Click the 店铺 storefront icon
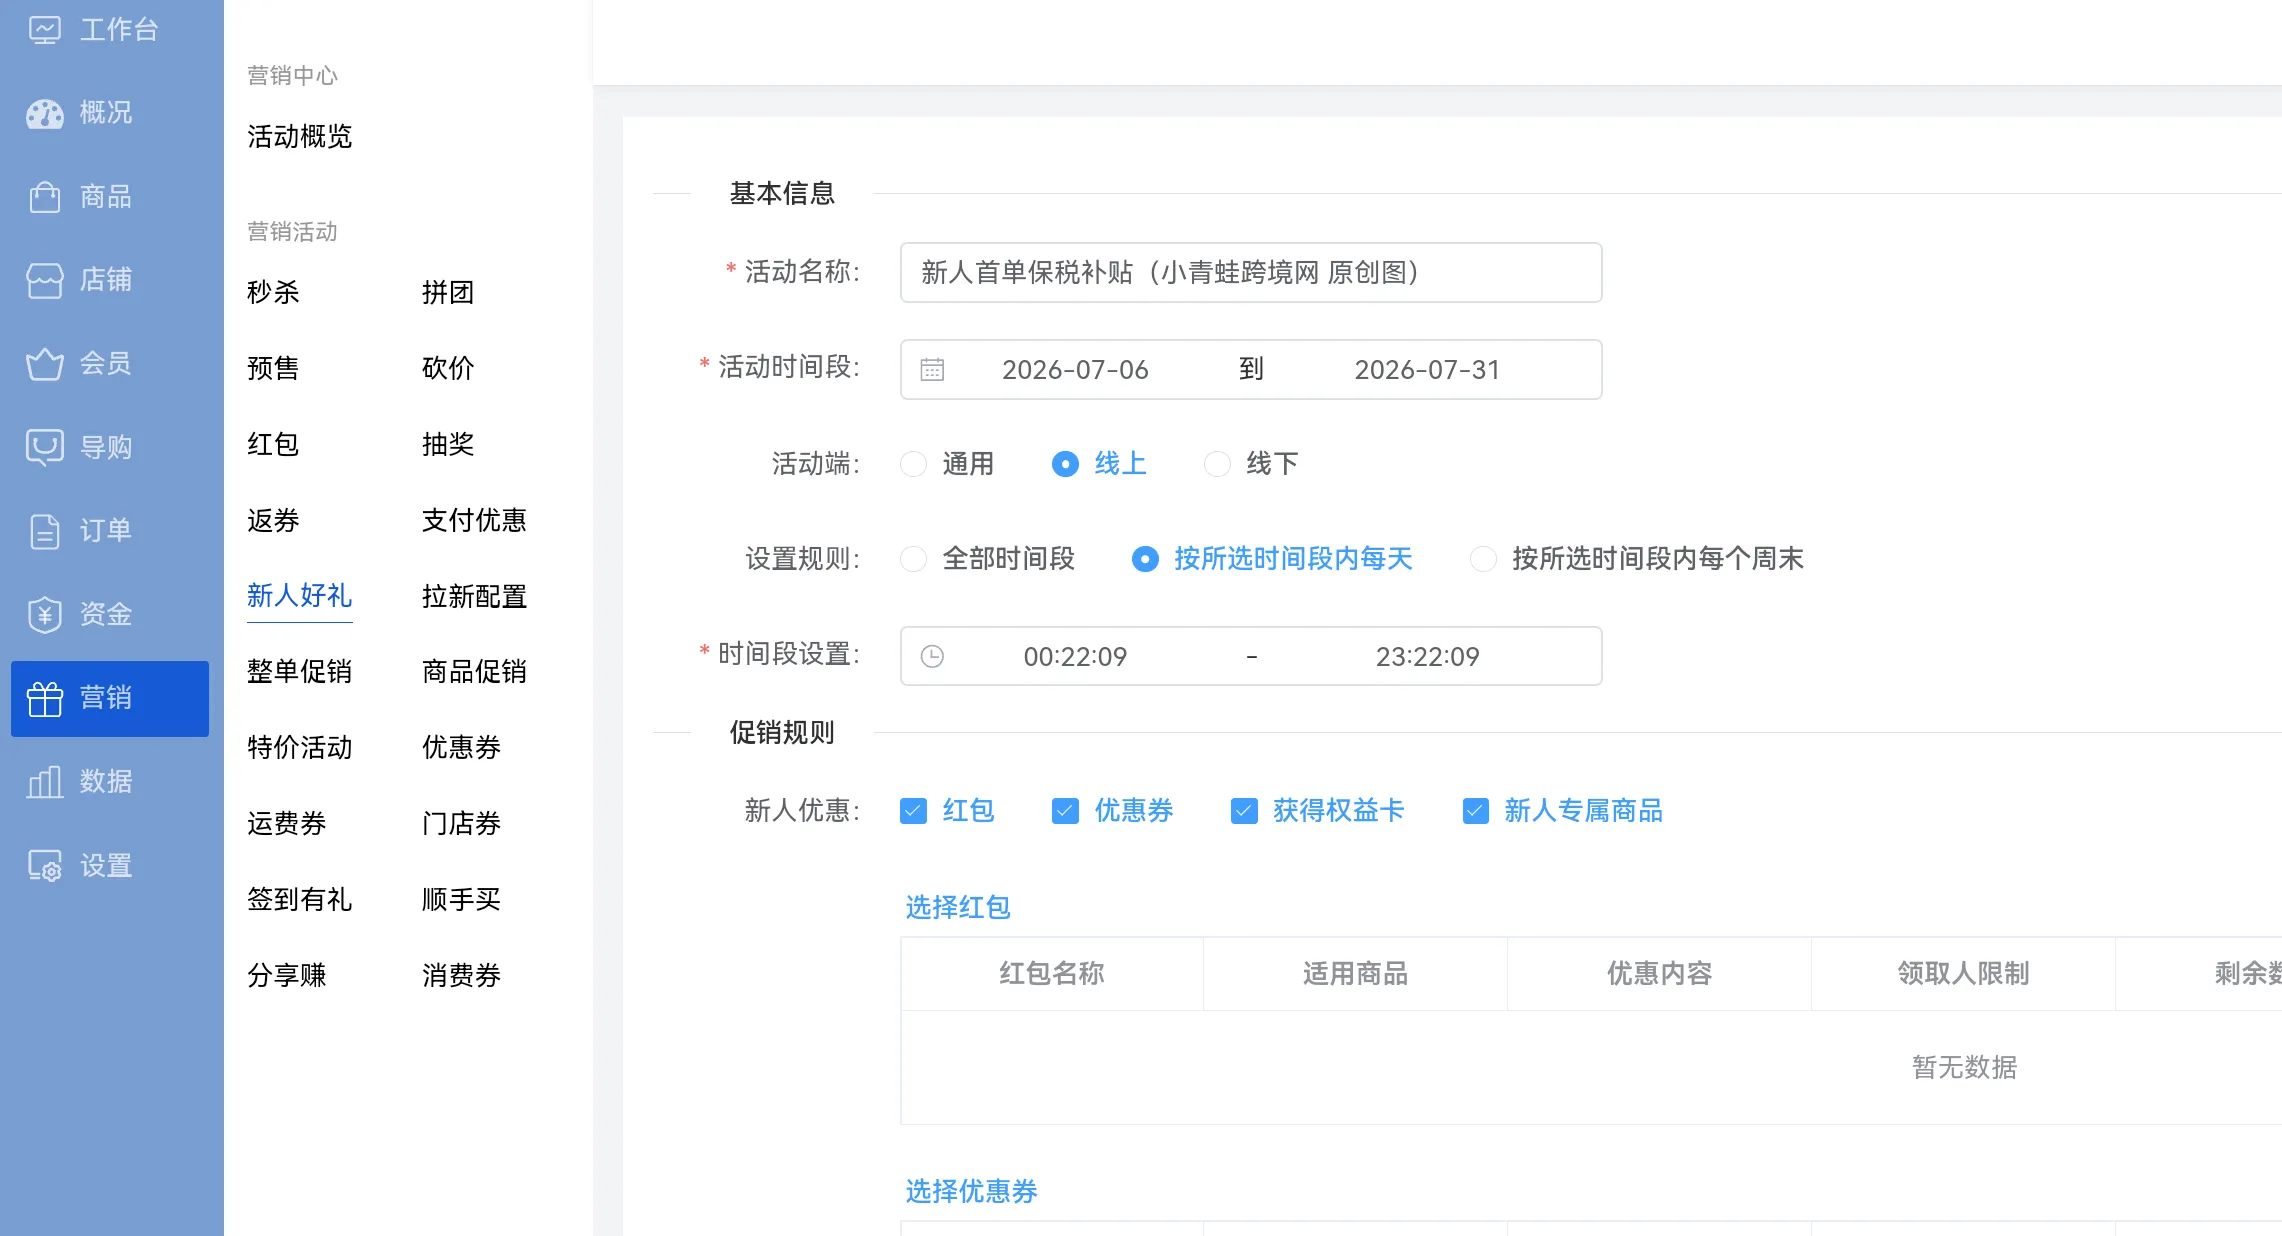Screen dimensions: 2282x1236 point(44,280)
